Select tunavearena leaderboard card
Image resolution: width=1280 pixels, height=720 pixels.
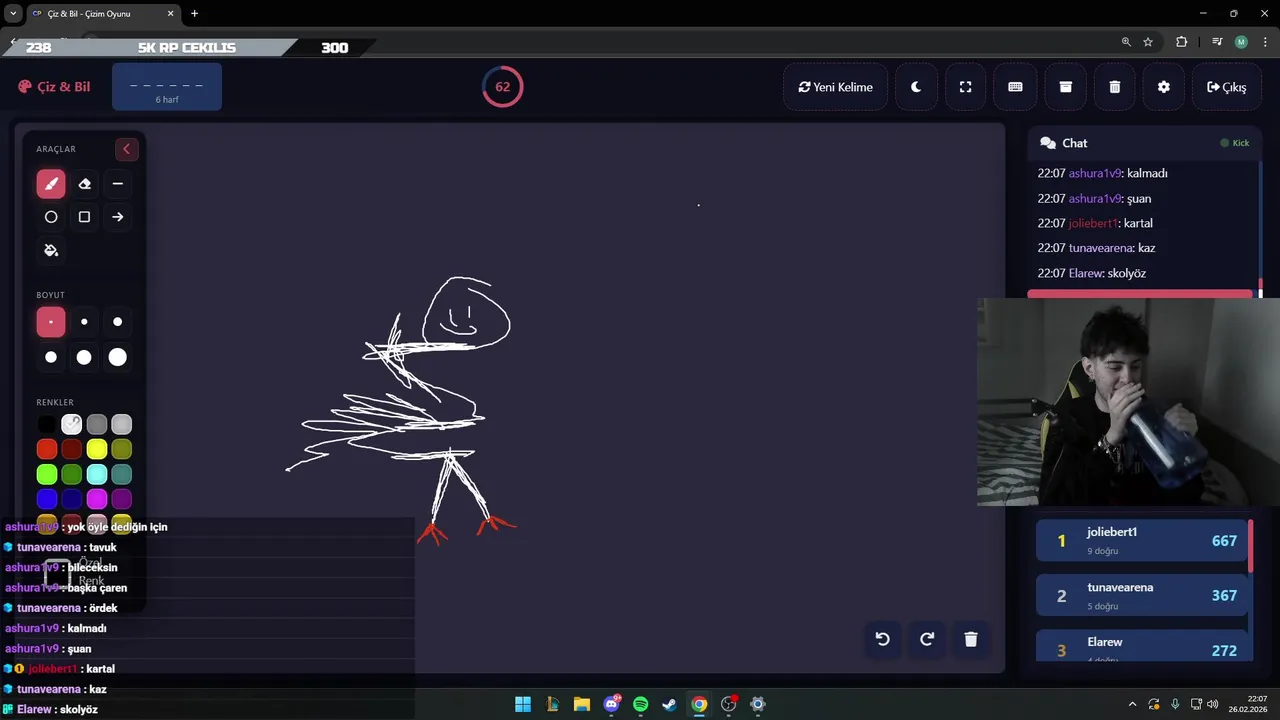point(1141,595)
